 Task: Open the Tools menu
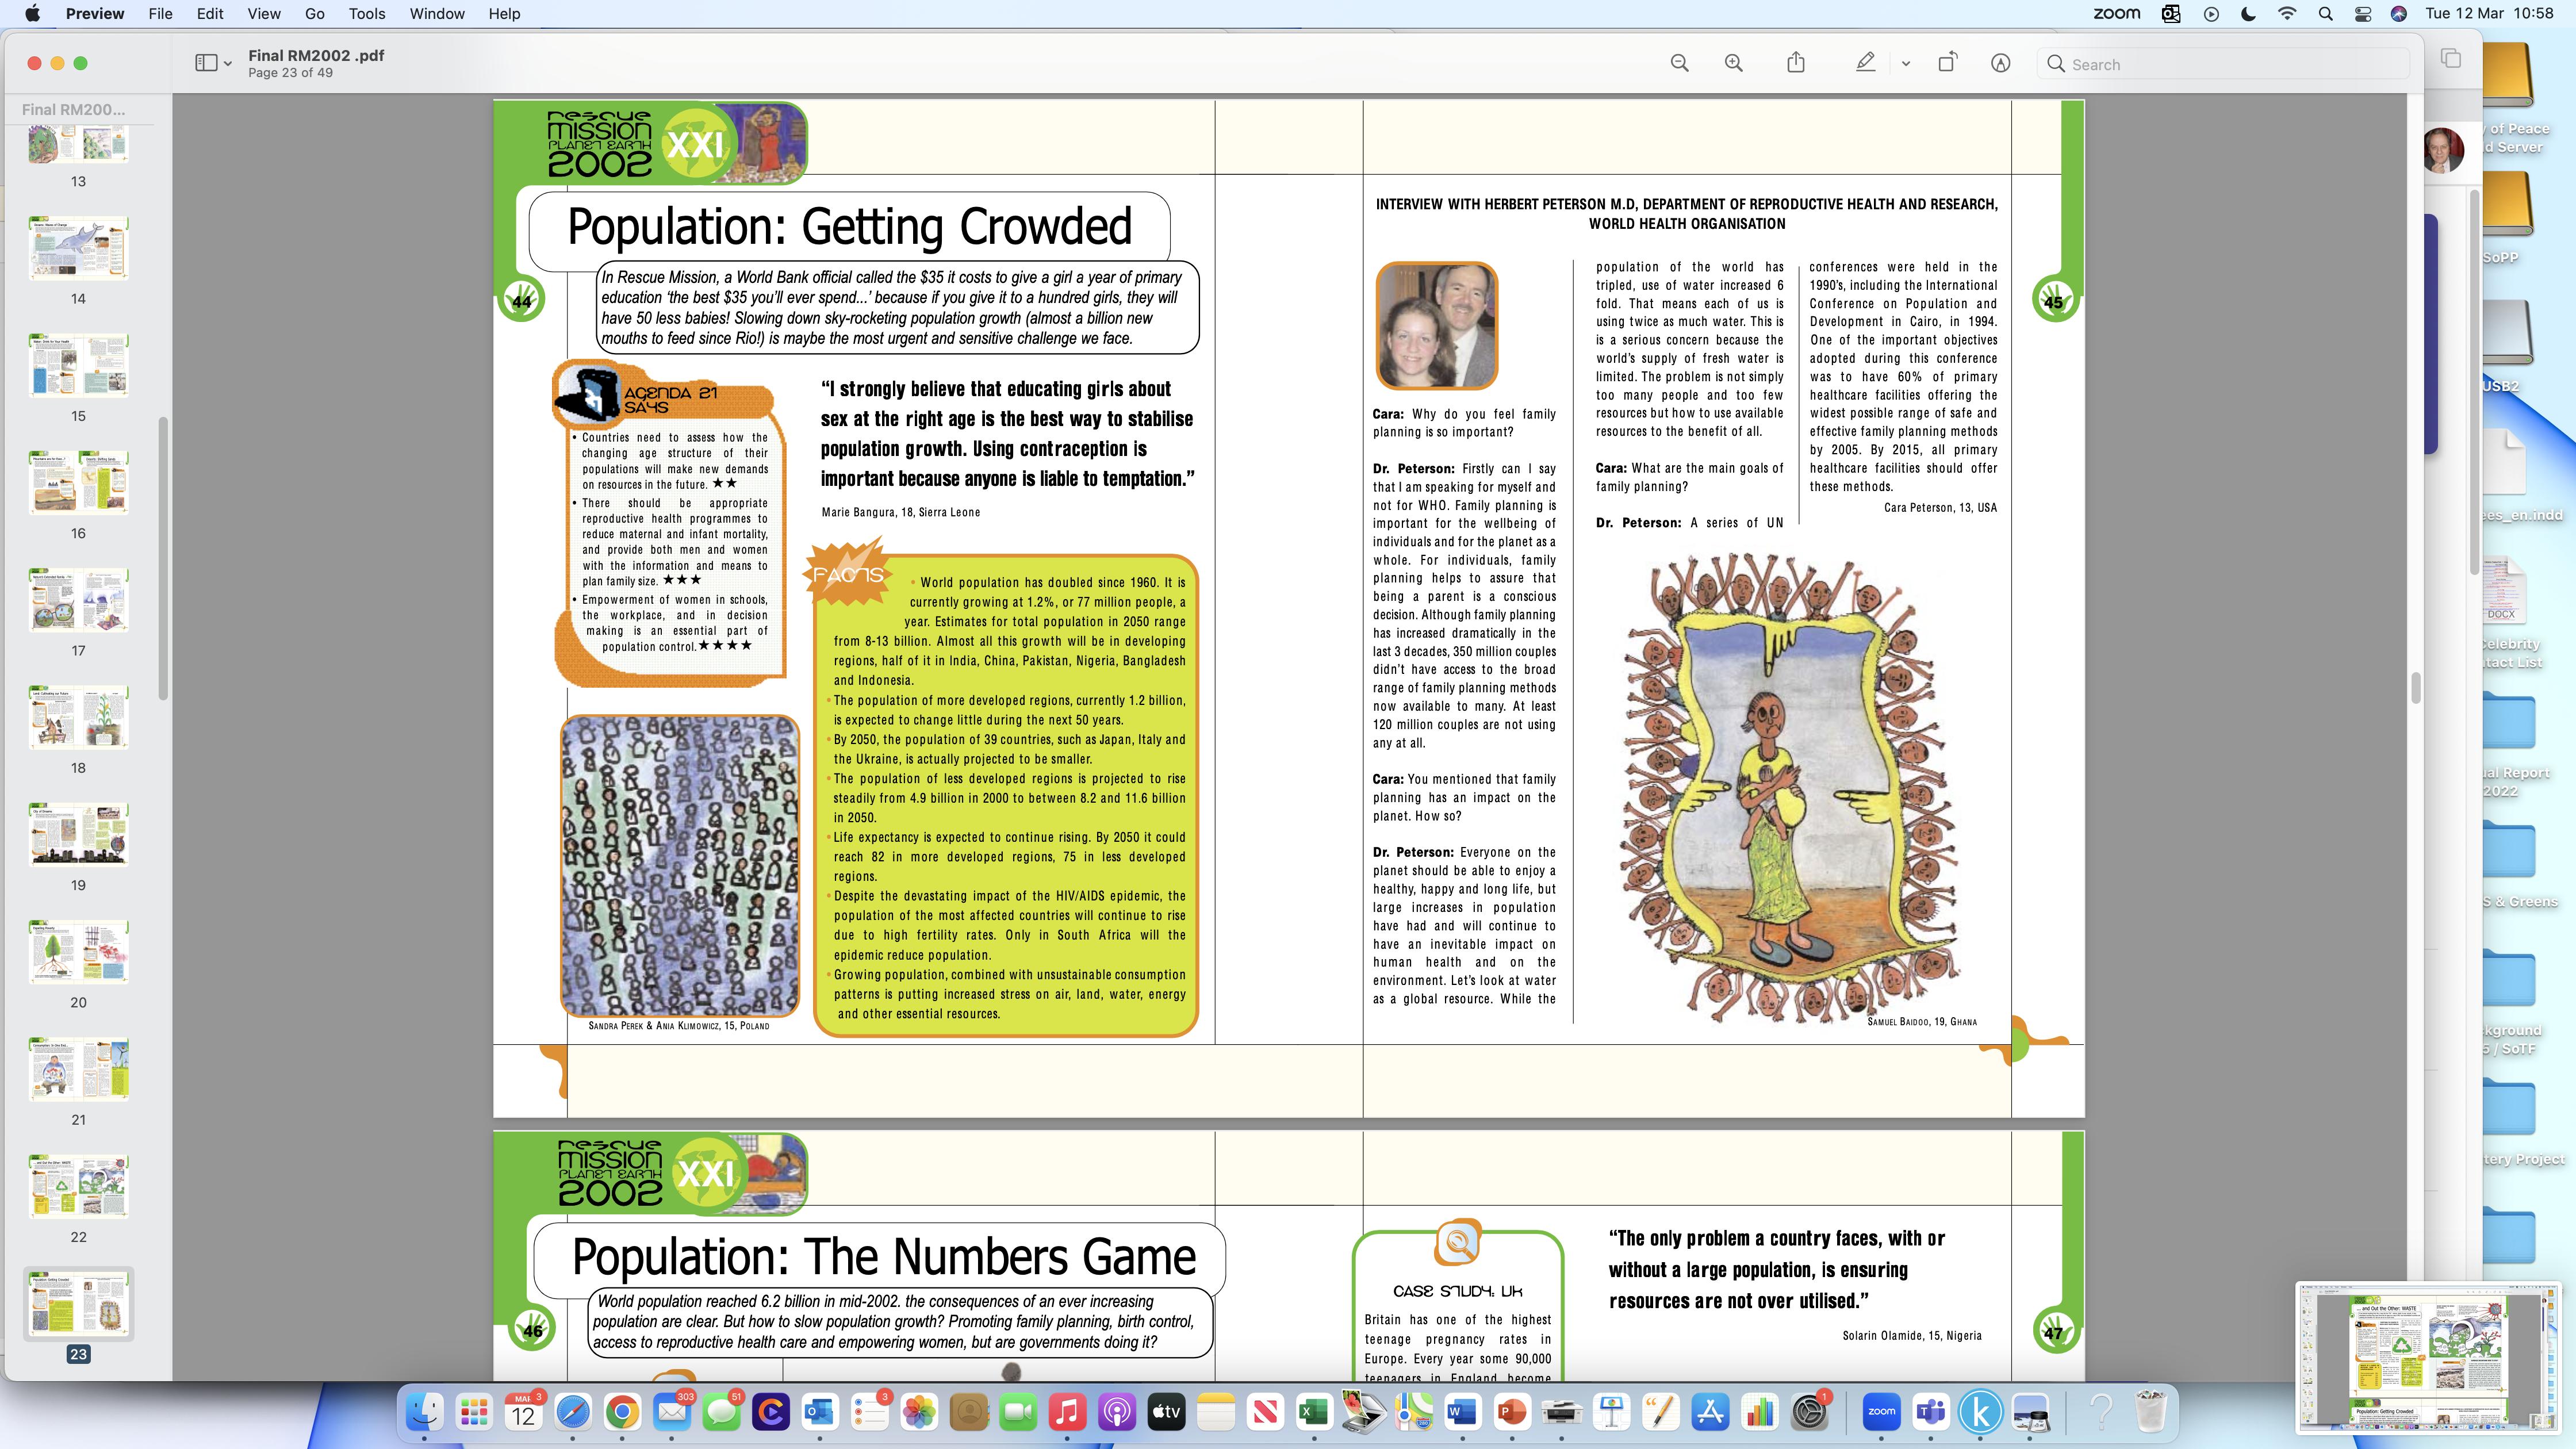pyautogui.click(x=366, y=14)
